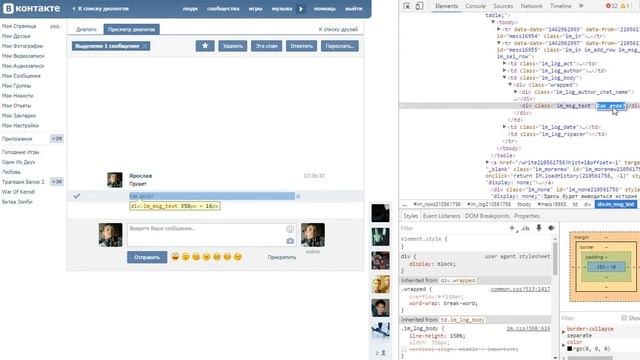Toggle the Show checkbox in Computed pane
640x360 pixels.
(624, 318)
